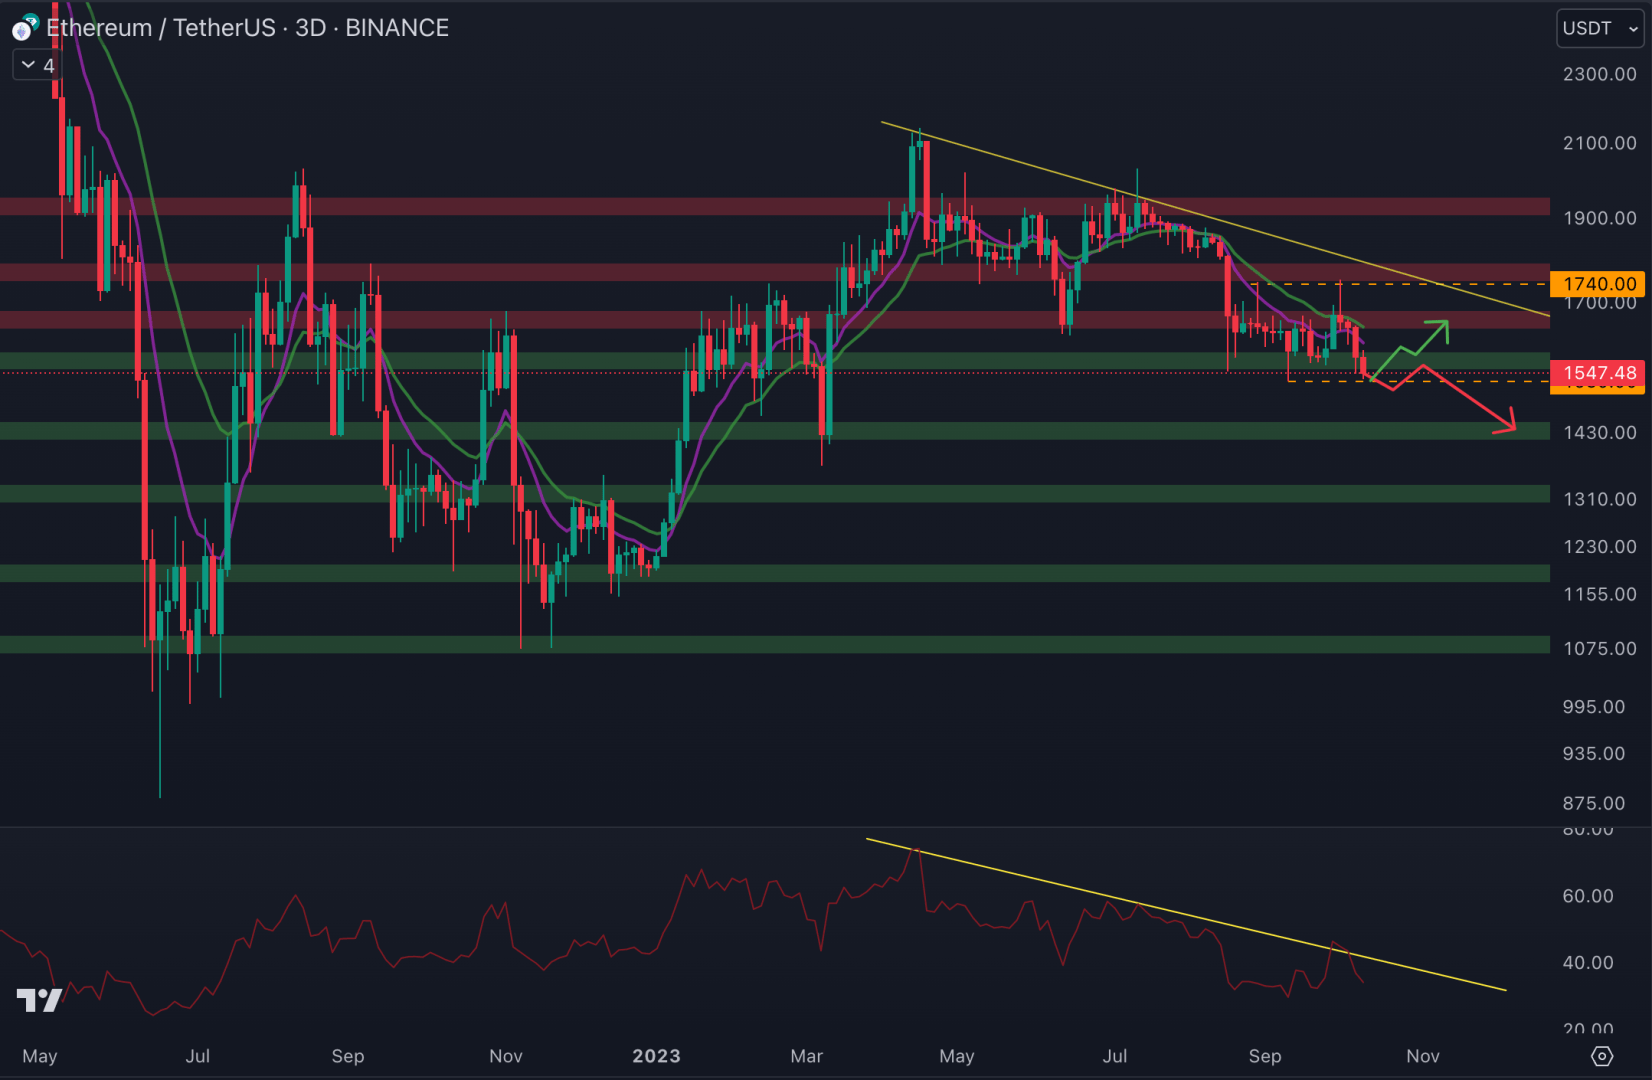Viewport: 1652px width, 1080px height.
Task: Click the 1155.00 price axis label
Action: 1599,594
